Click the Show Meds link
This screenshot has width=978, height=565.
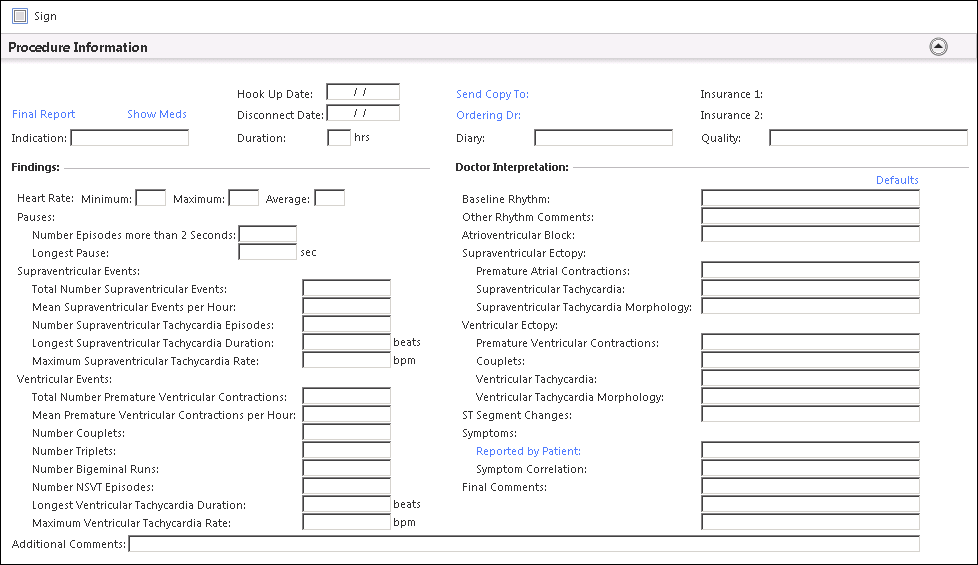[x=157, y=114]
